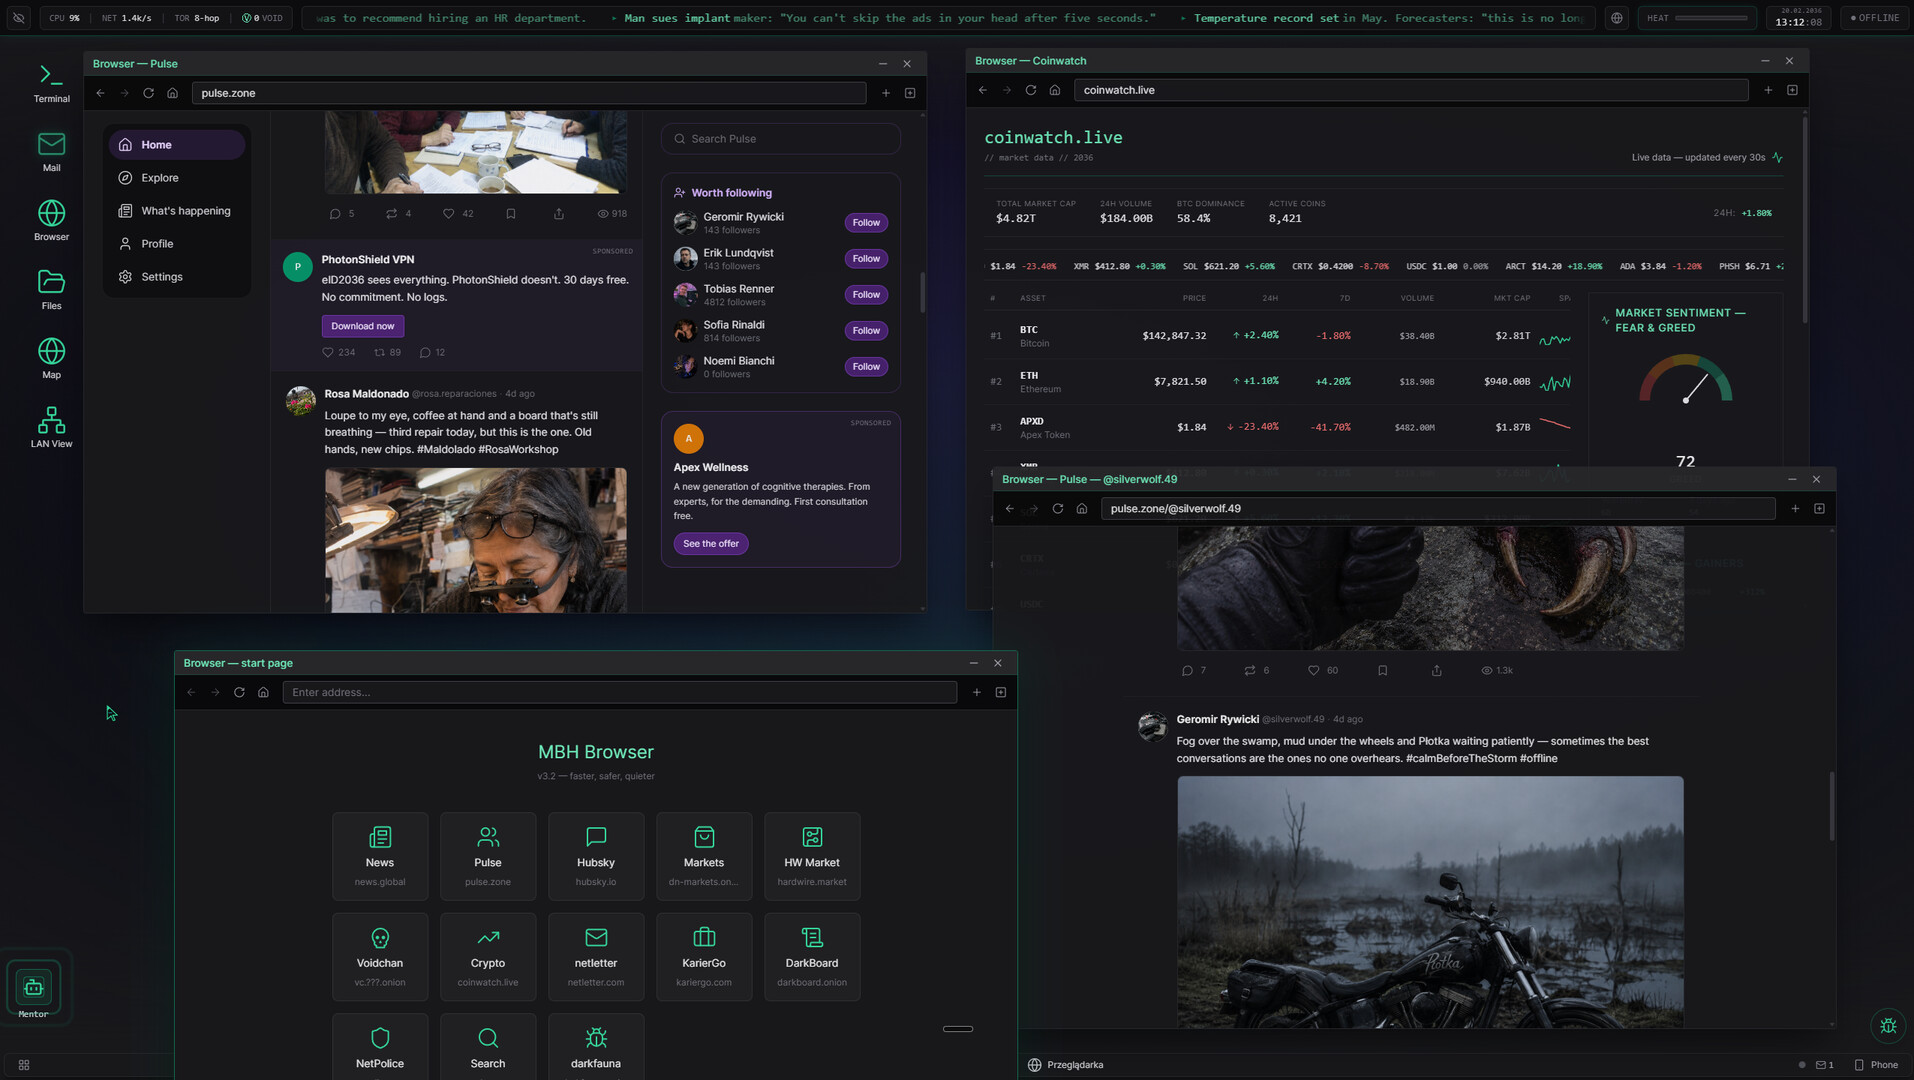Open the Pulse tile on start page
1914x1080 pixels.
(x=488, y=857)
